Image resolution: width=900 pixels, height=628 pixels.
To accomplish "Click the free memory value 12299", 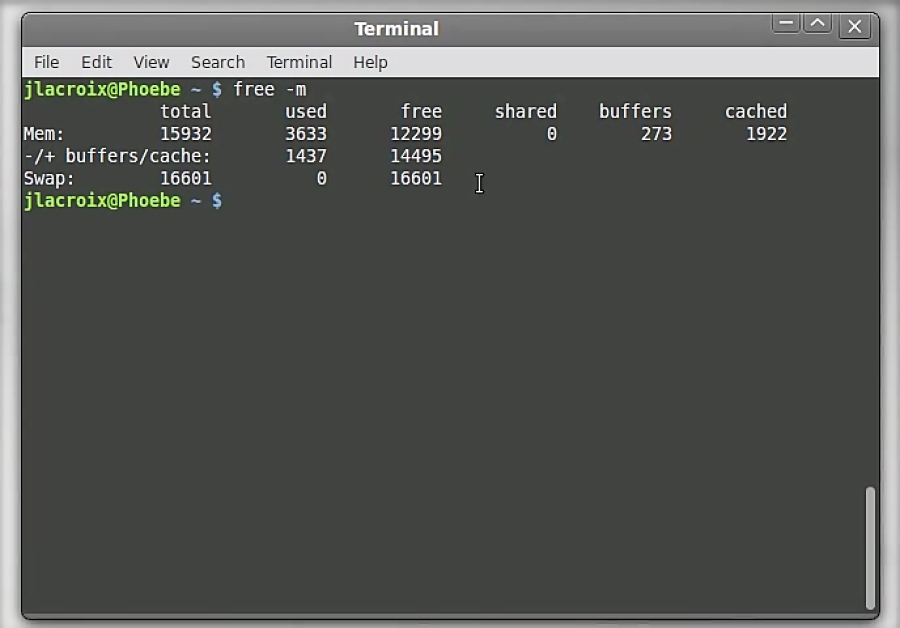I will click(x=416, y=134).
